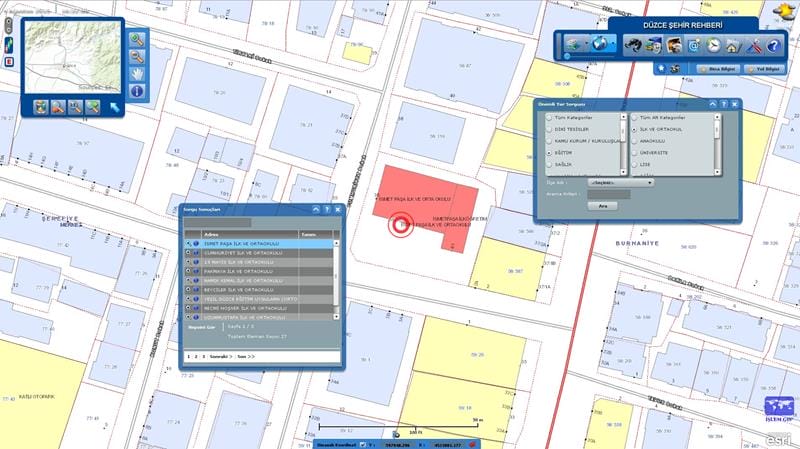Open the full extent globe tool below overview map

coord(41,107)
